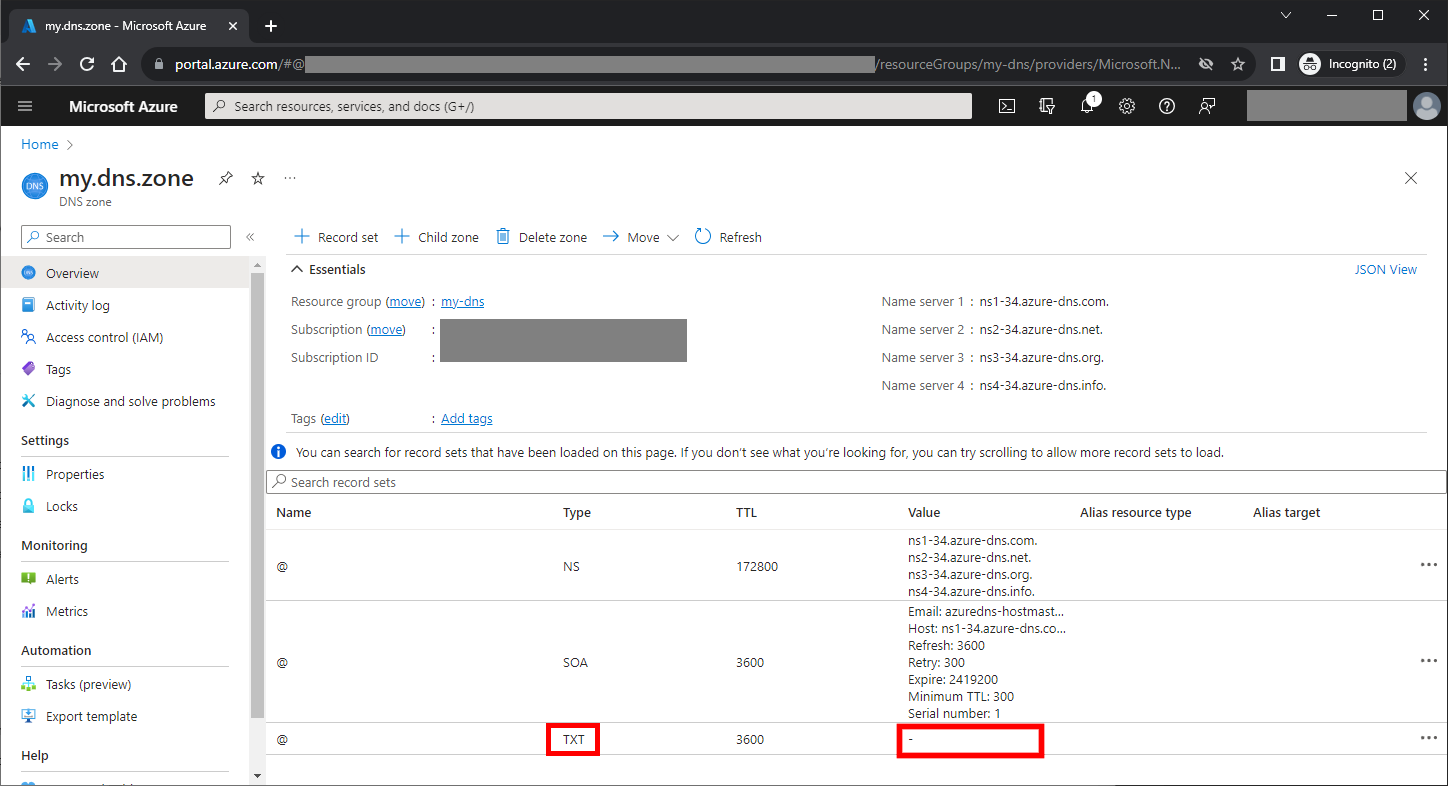Collapse the Essentials section
Viewport: 1448px width, 786px height.
(x=297, y=269)
